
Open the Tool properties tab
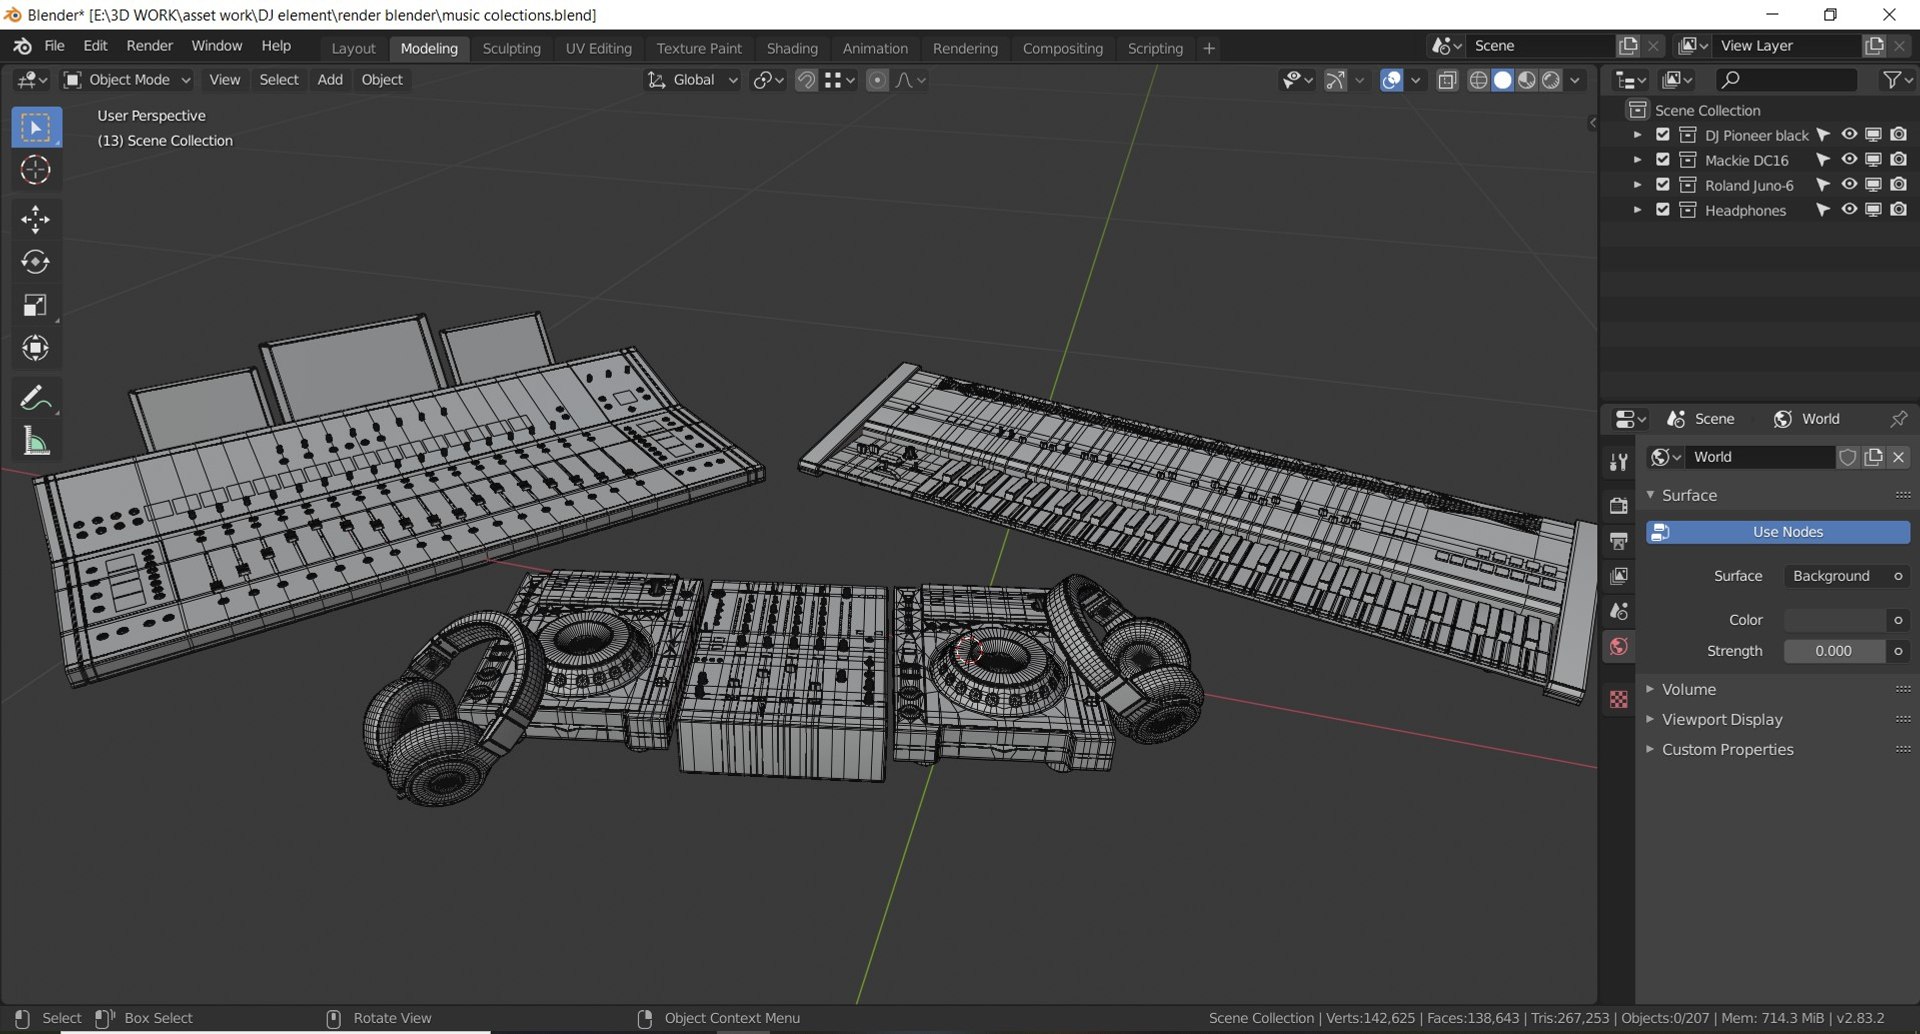coord(1619,461)
